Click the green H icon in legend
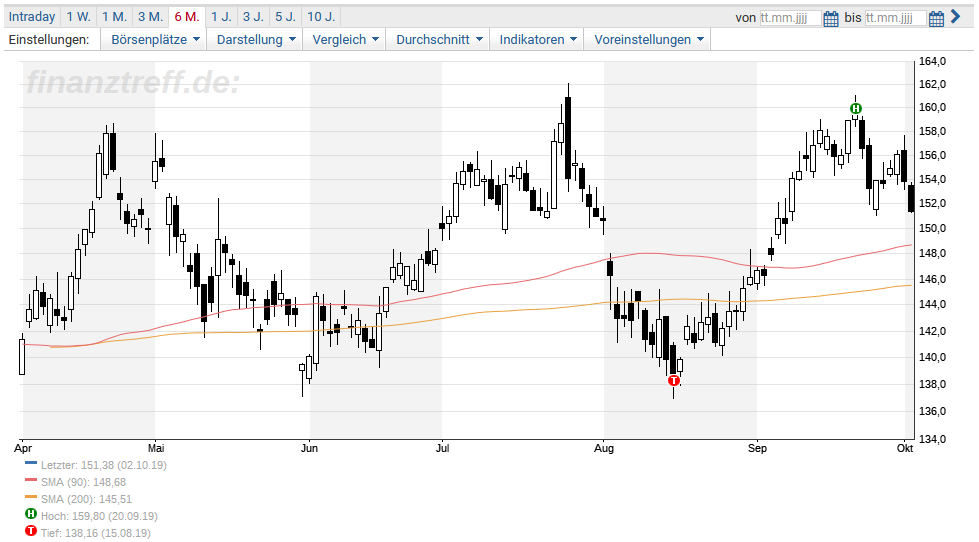 31,514
